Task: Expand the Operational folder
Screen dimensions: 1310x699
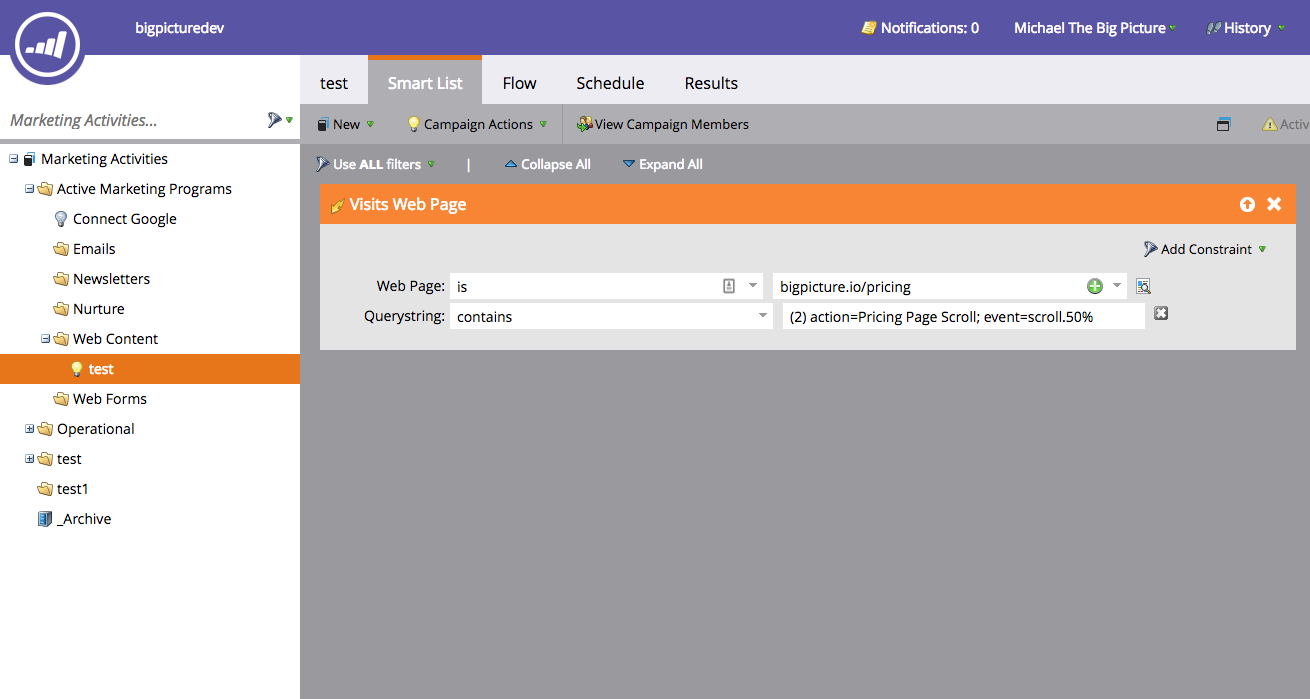Action: [29, 429]
